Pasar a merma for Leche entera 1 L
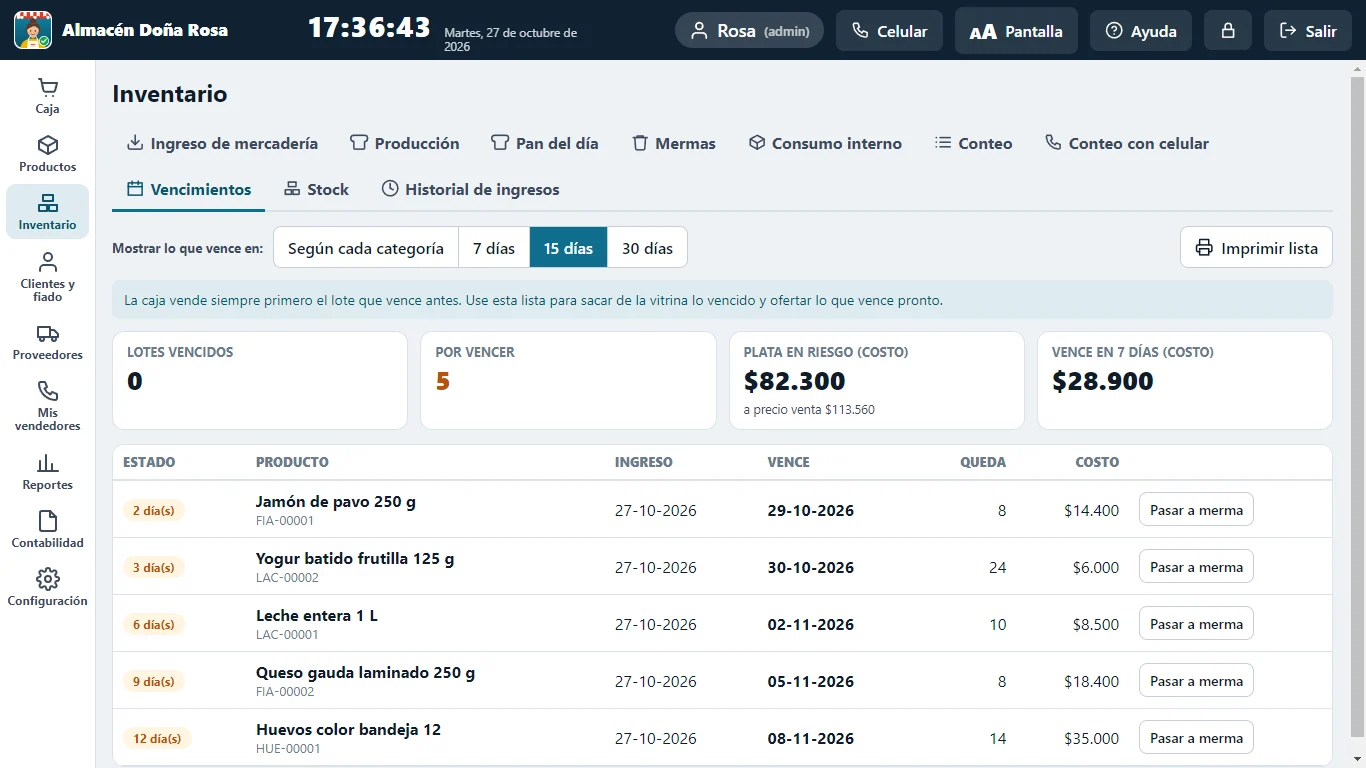Screen dimensions: 1366x768 point(1196,624)
